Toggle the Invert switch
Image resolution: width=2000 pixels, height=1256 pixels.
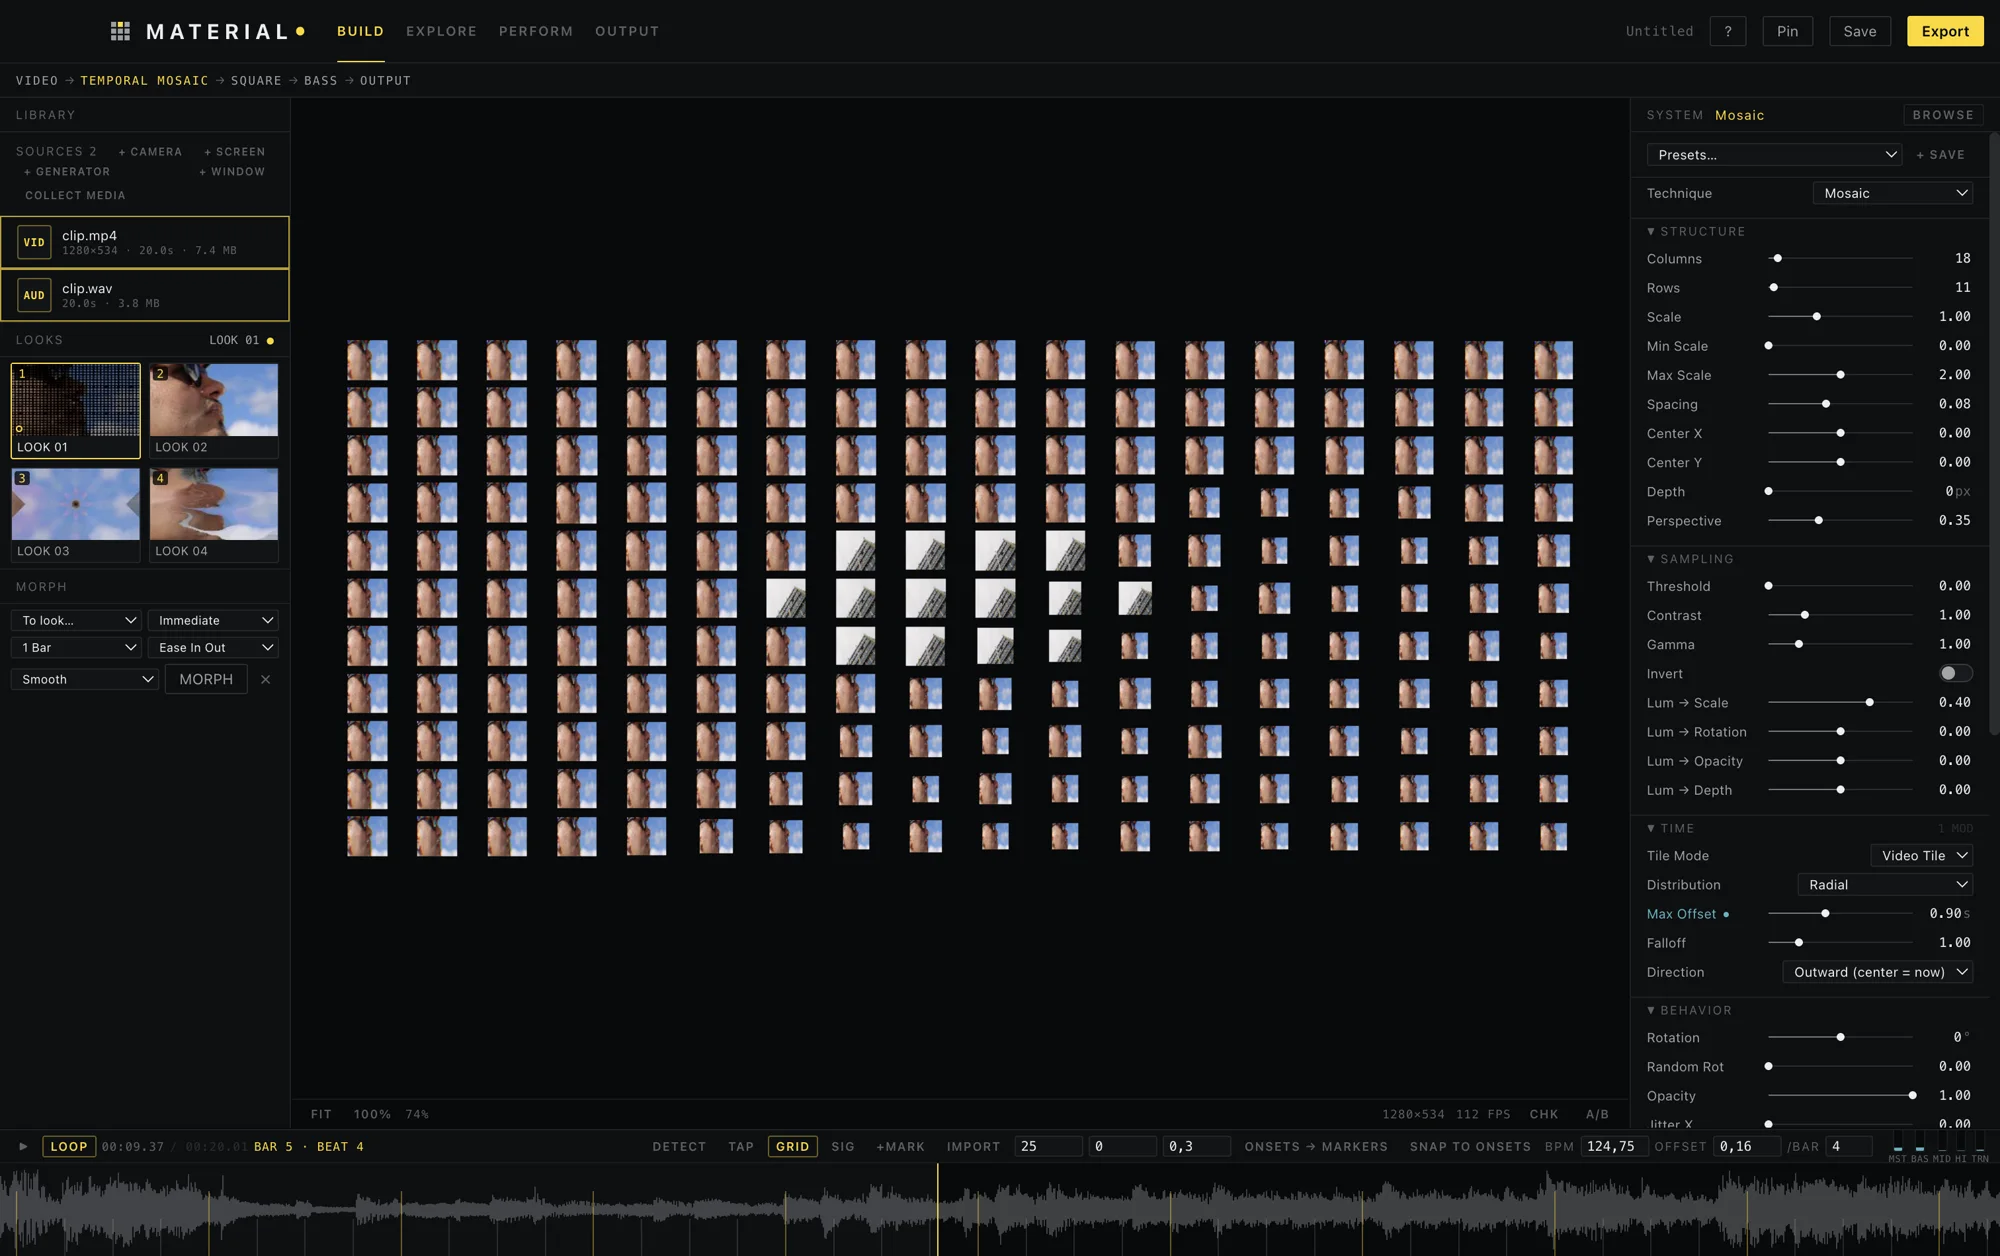(1955, 673)
